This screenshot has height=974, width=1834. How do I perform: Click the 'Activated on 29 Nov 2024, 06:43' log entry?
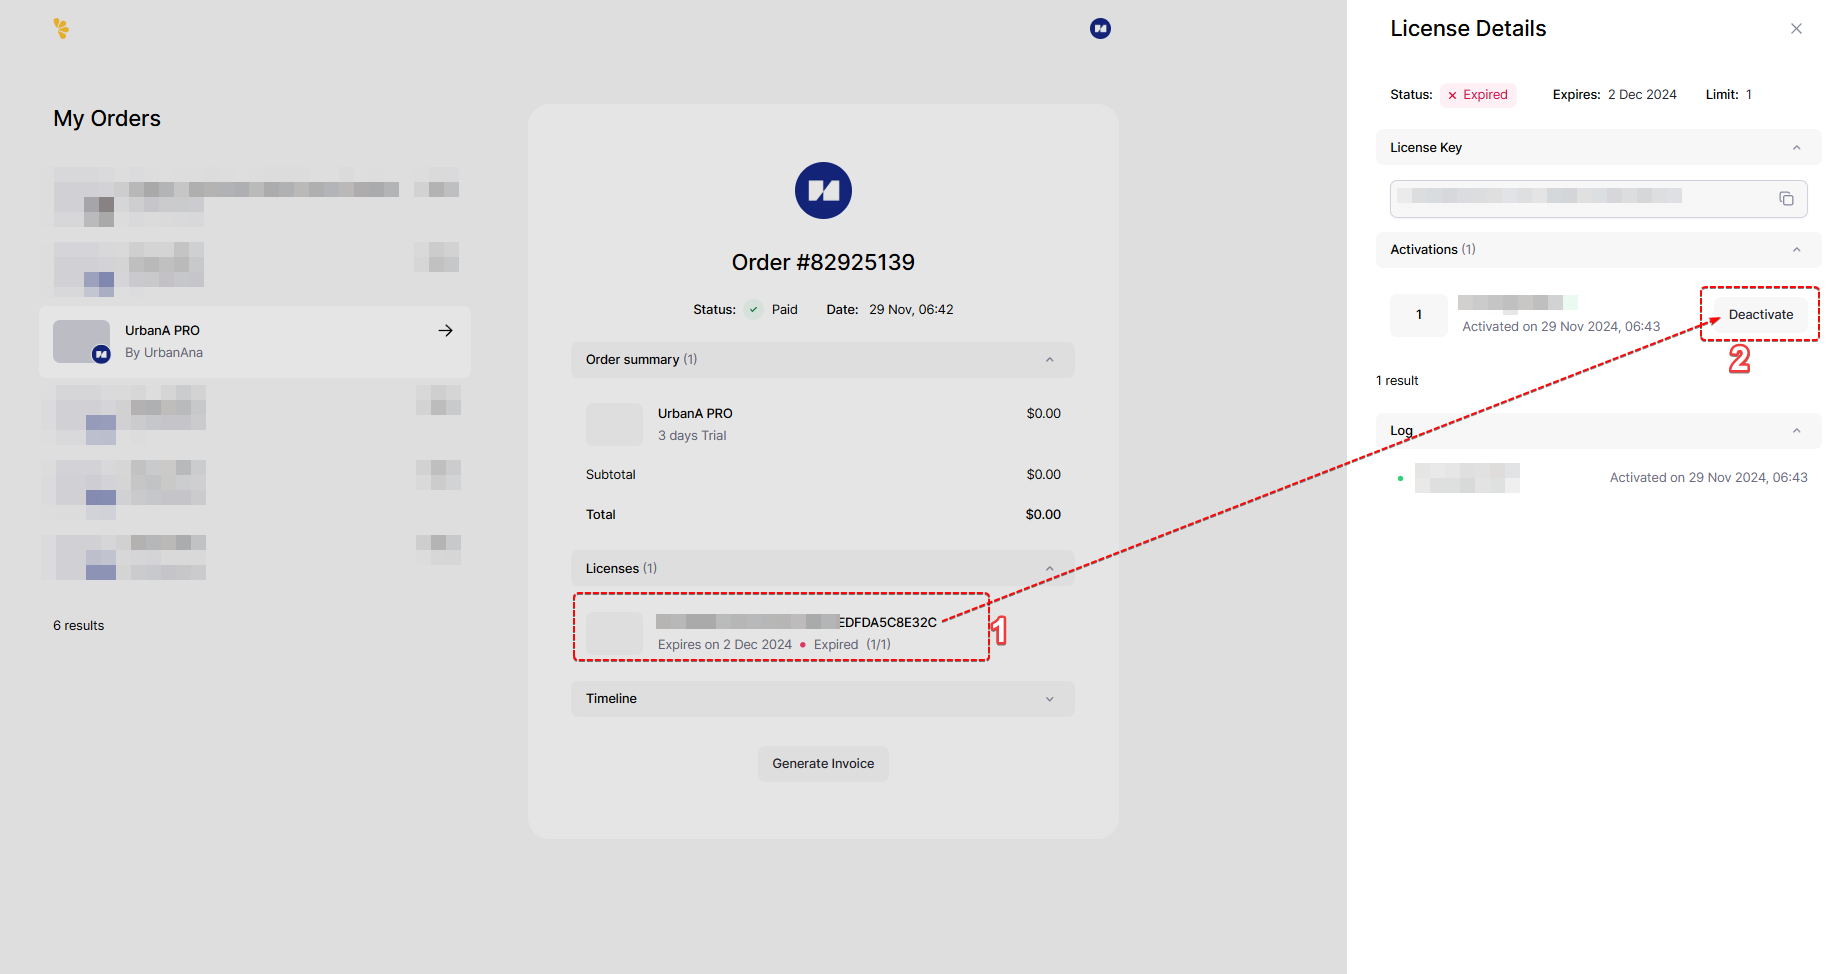point(1708,478)
